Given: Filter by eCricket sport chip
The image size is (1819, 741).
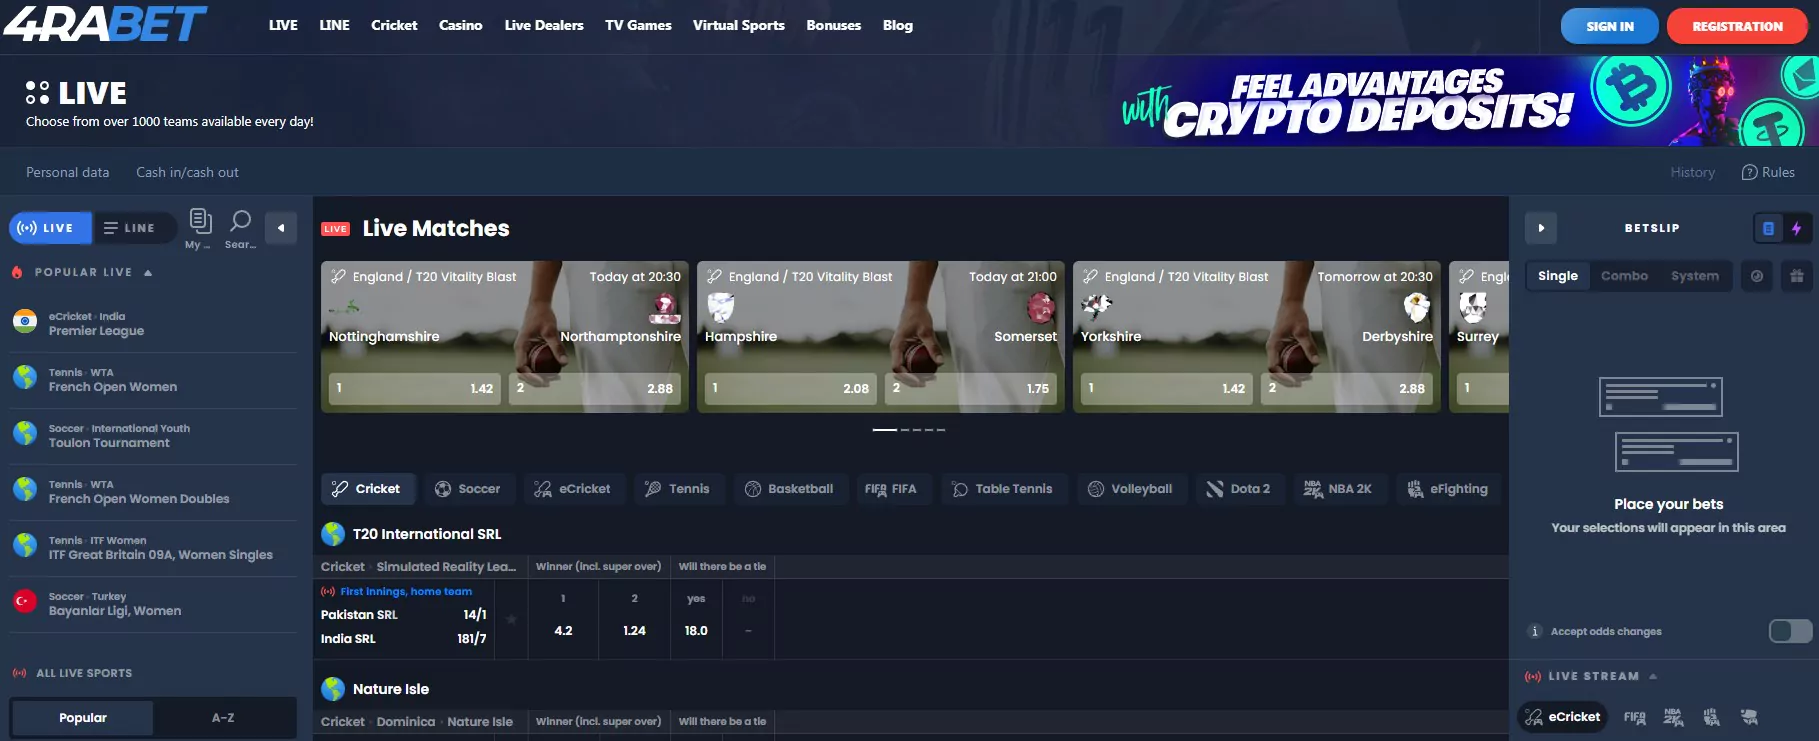Looking at the screenshot, I should click(x=573, y=489).
